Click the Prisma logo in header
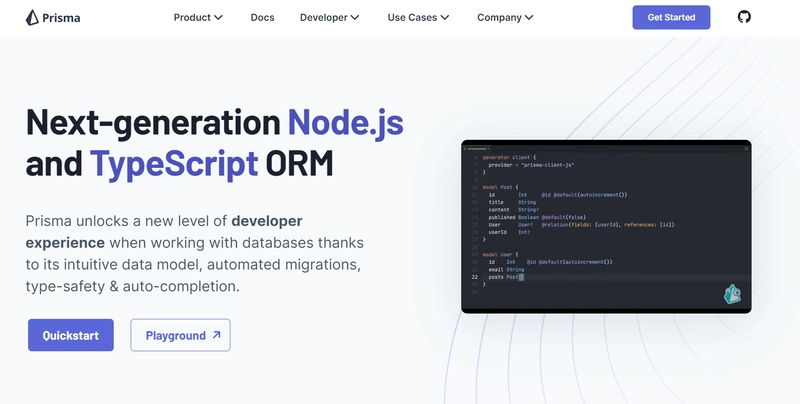The width and height of the screenshot is (800, 404). coord(53,18)
